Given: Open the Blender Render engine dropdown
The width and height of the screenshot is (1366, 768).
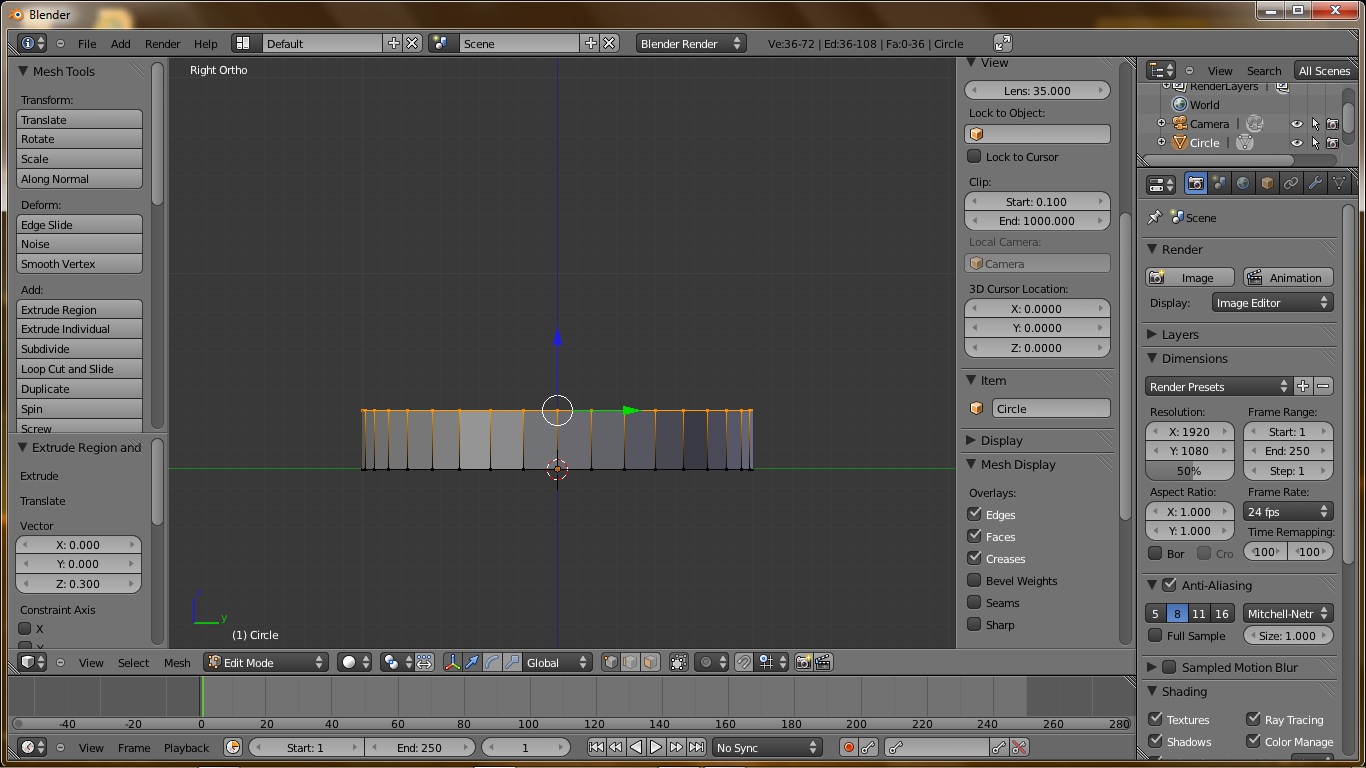Looking at the screenshot, I should [x=690, y=43].
